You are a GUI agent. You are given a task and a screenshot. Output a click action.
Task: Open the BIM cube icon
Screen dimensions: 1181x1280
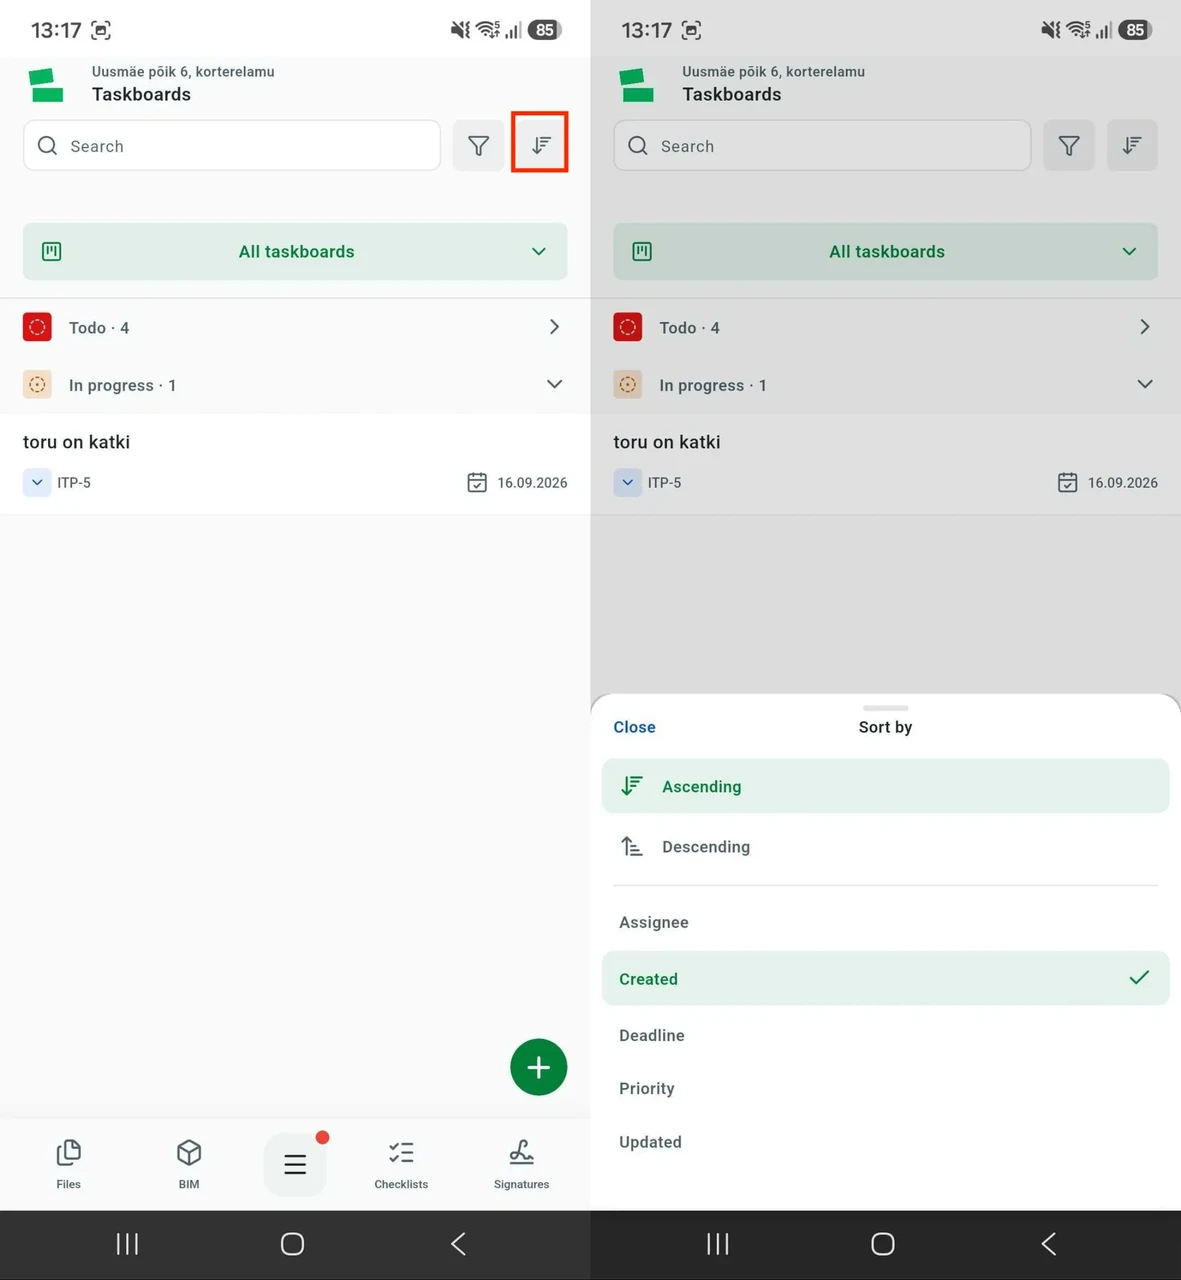click(x=189, y=1164)
